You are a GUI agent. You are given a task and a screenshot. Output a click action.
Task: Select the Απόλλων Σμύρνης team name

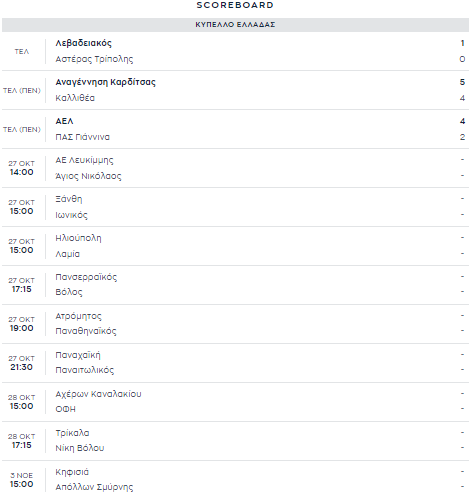94,487
